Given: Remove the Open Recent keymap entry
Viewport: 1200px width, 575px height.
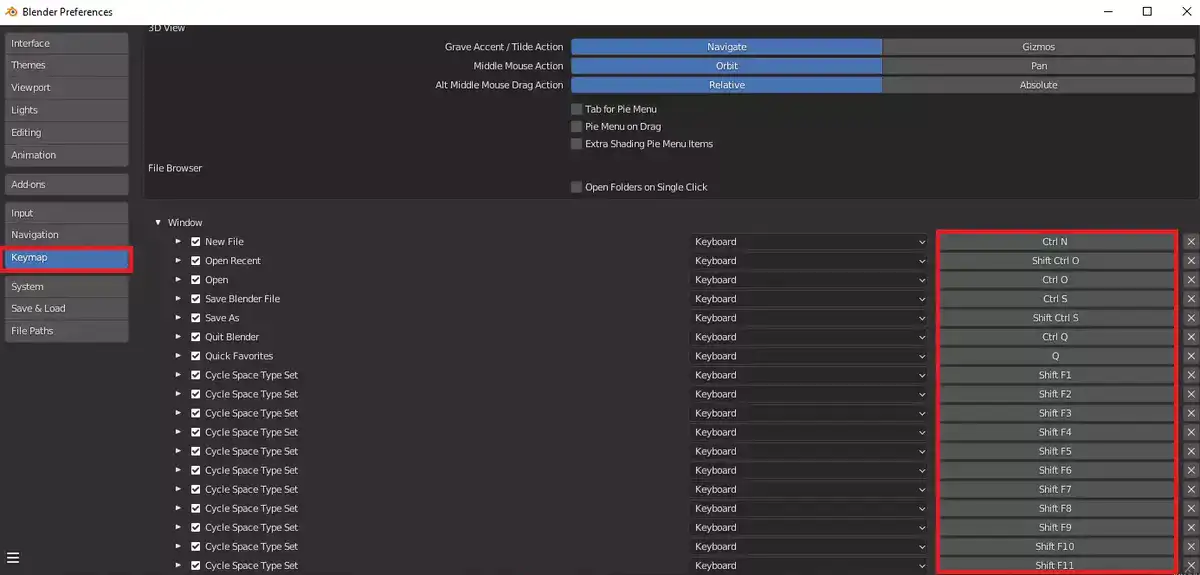Looking at the screenshot, I should click(1190, 261).
